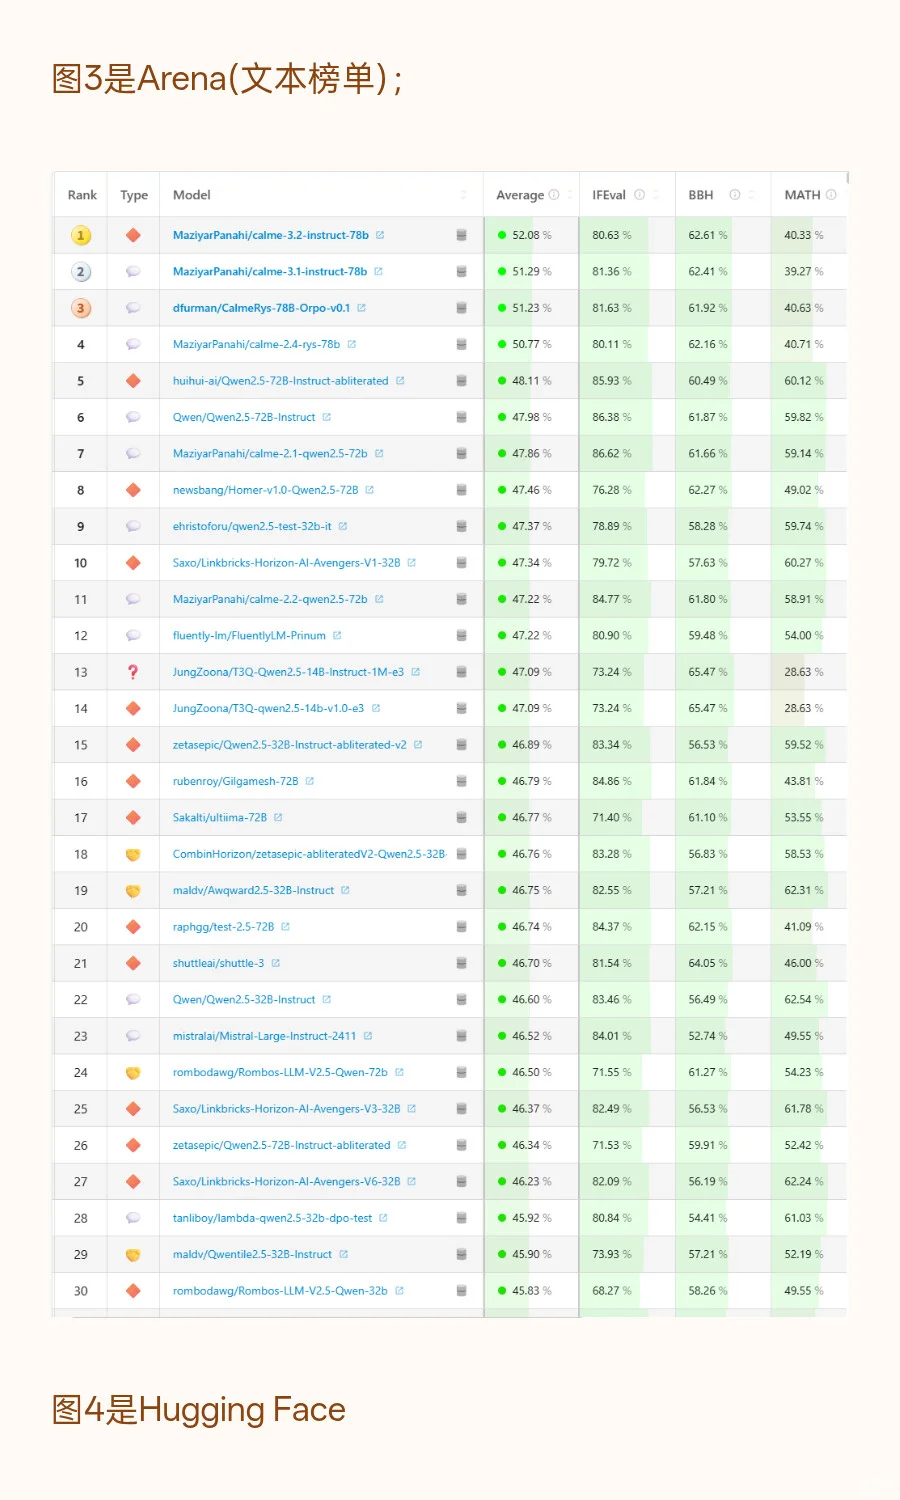Image resolution: width=900 pixels, height=1500 pixels.
Task: Click handshake type icon in rank 18 row
Action: [x=133, y=854]
